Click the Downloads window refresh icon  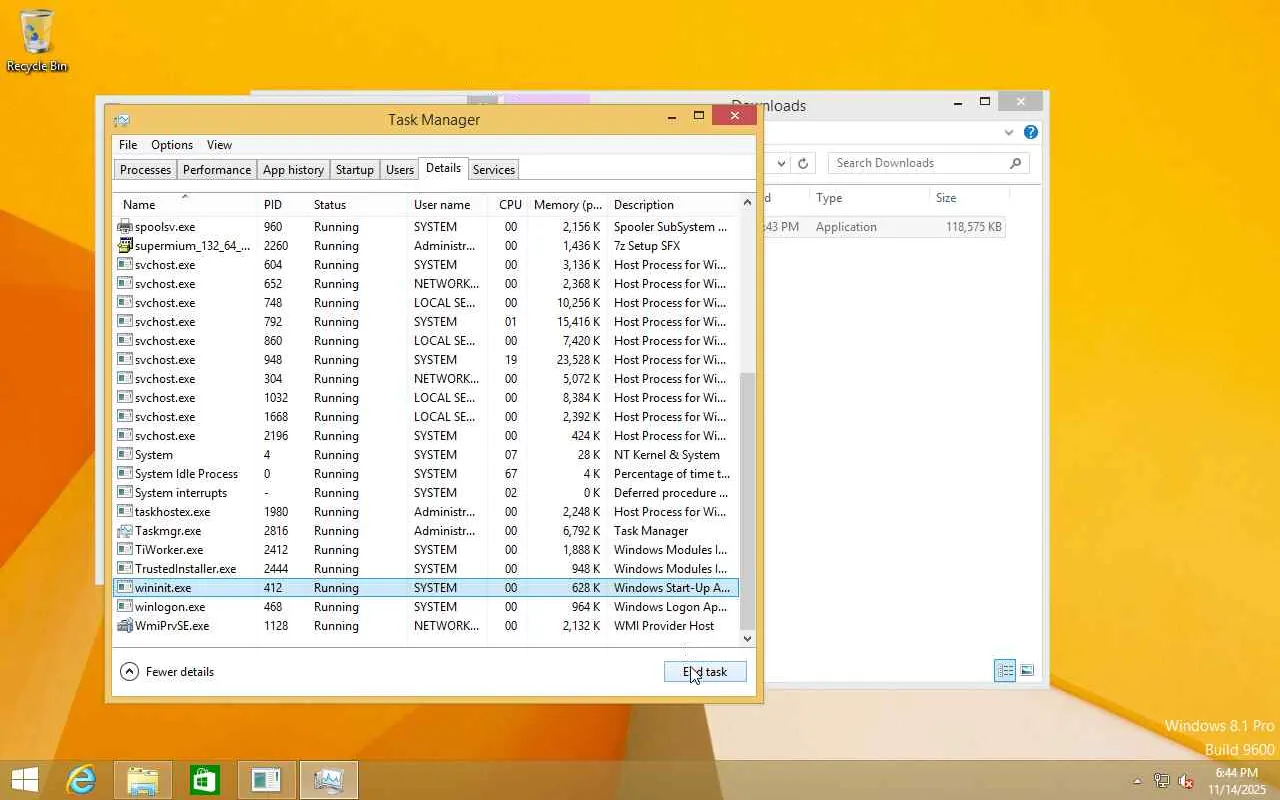802,163
